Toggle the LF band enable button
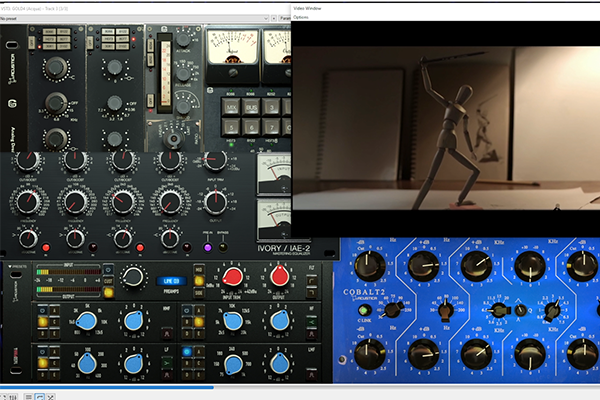This screenshot has height=400, width=600. click(x=43, y=351)
